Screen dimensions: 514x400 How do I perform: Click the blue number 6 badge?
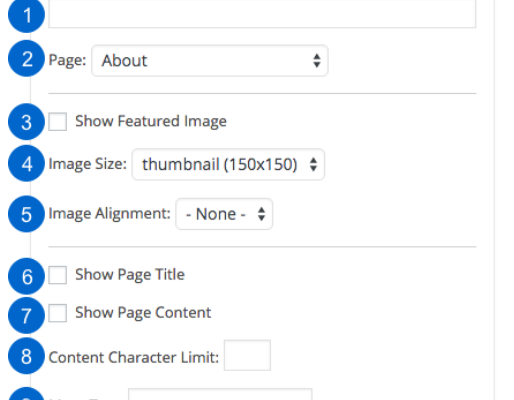click(x=26, y=276)
